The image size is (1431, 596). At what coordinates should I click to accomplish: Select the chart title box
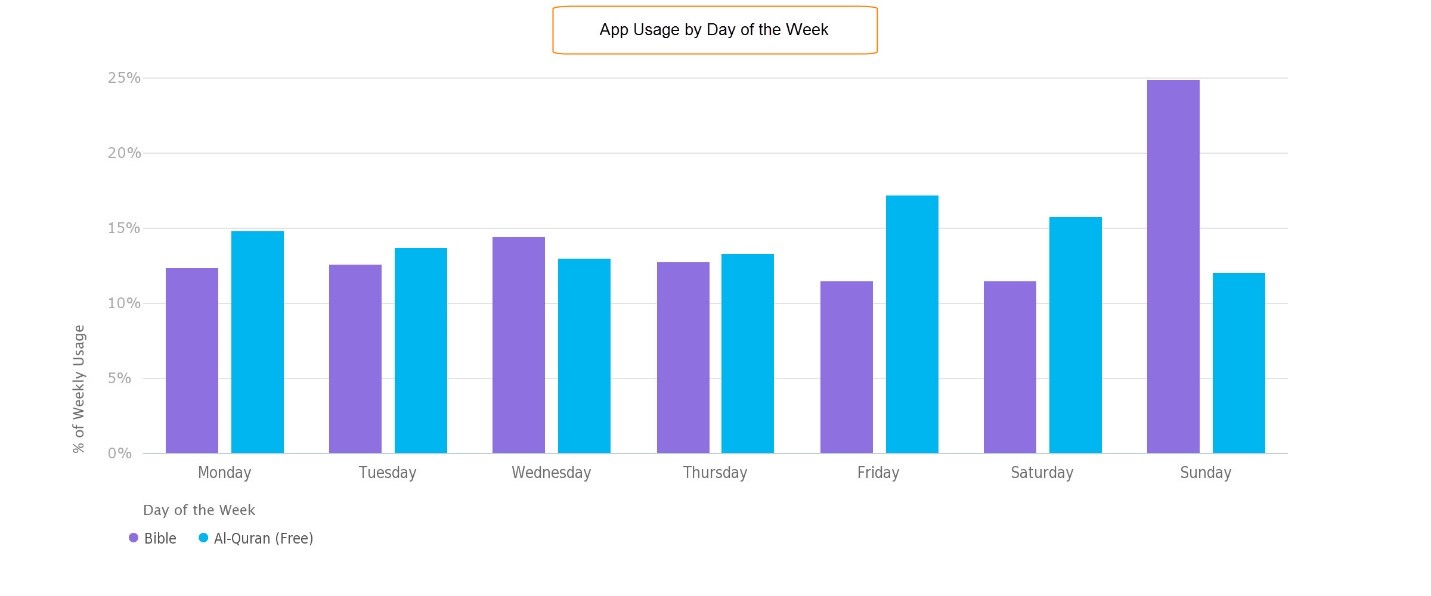coord(715,30)
